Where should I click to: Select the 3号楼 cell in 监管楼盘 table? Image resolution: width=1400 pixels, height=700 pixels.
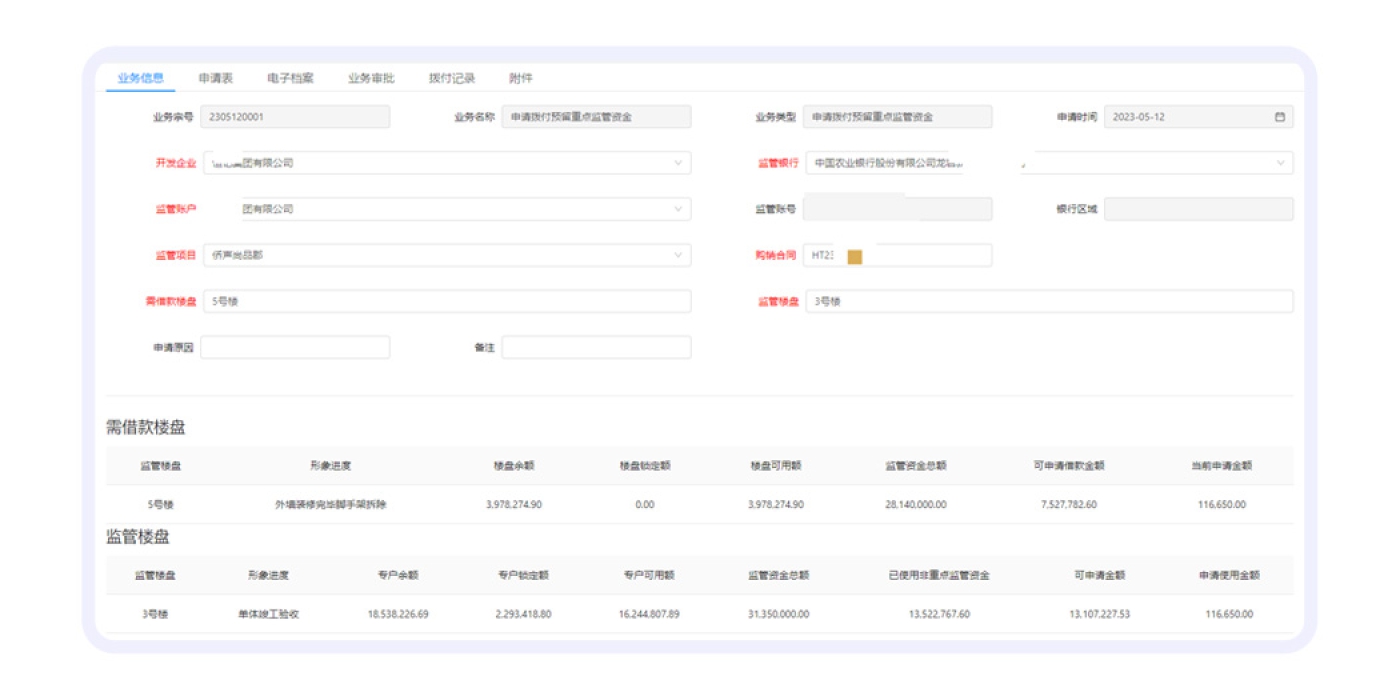click(x=155, y=614)
